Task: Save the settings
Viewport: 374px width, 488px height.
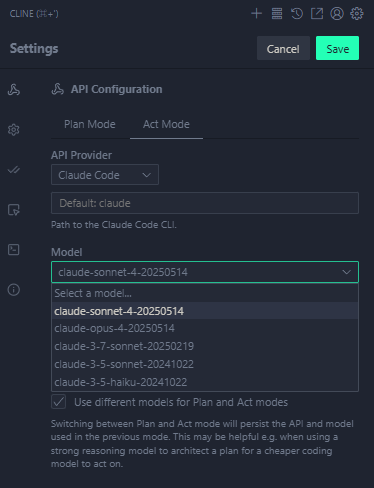Action: click(337, 48)
